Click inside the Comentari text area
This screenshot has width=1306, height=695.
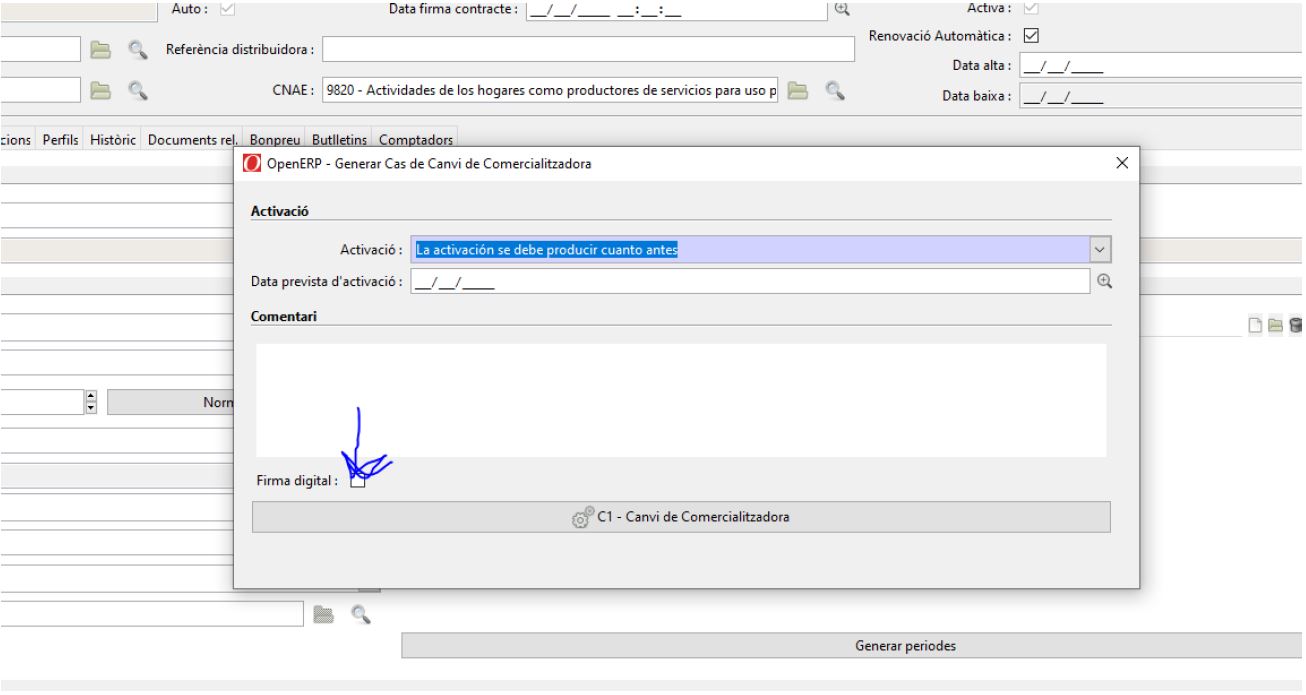coord(680,400)
